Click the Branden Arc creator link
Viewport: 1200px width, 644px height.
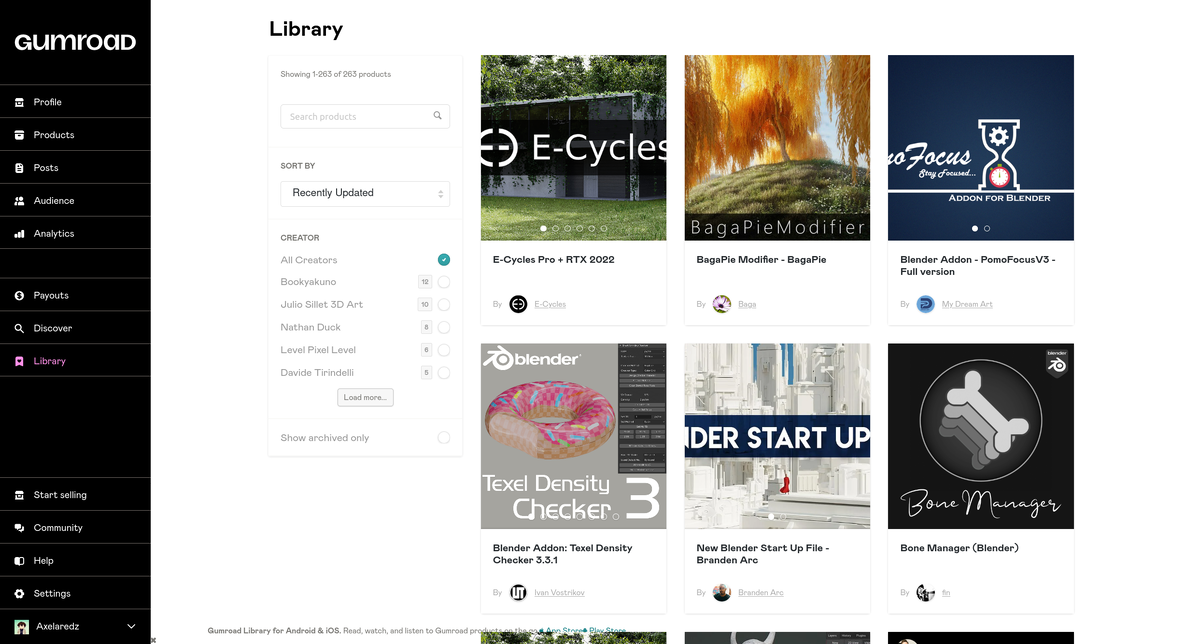[x=761, y=592]
